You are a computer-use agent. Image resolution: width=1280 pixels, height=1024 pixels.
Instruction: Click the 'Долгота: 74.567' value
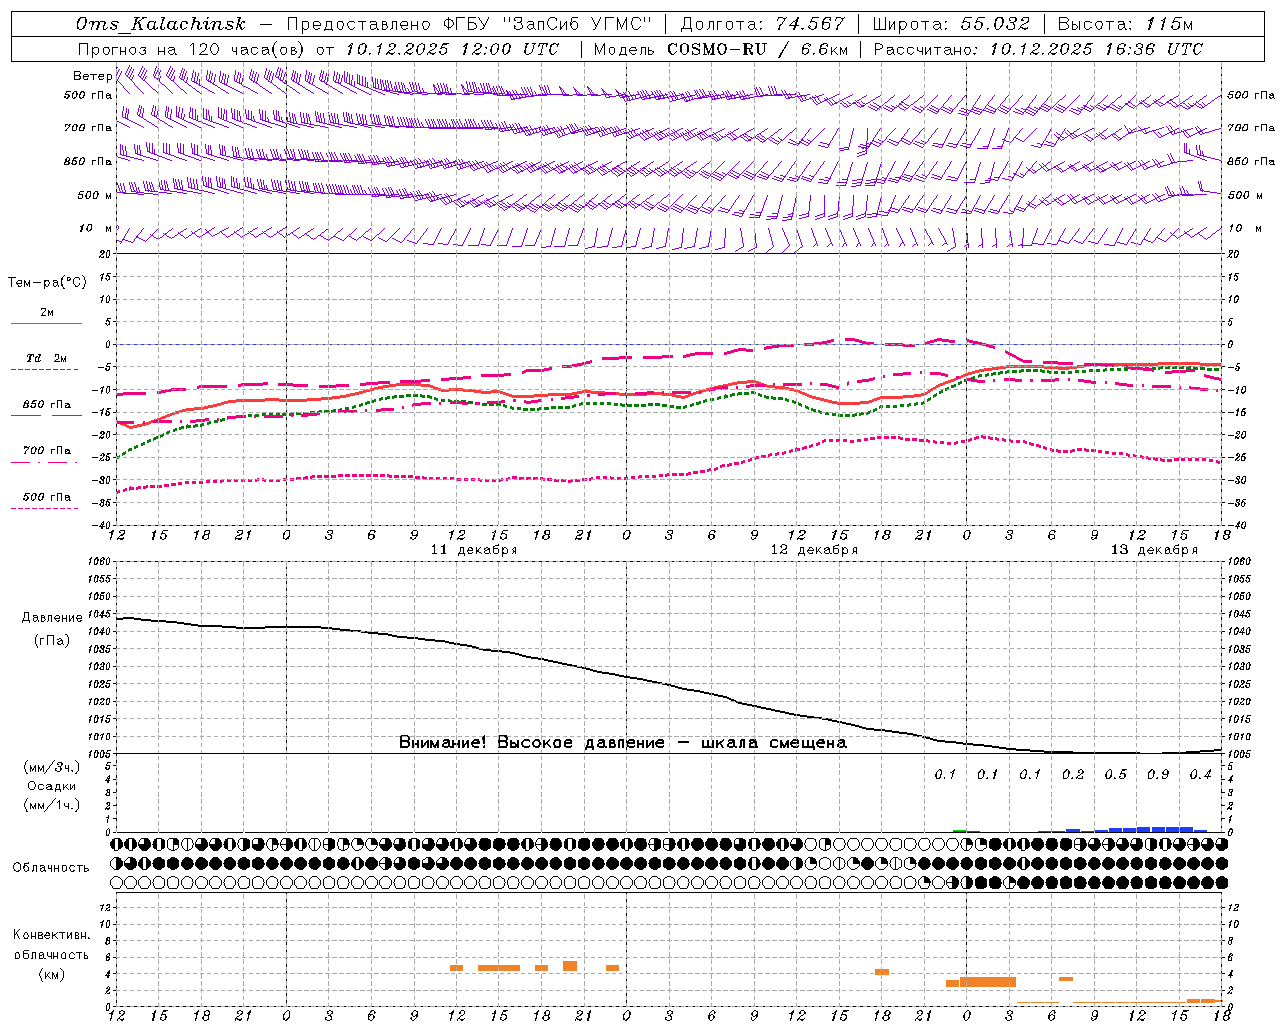(x=762, y=24)
